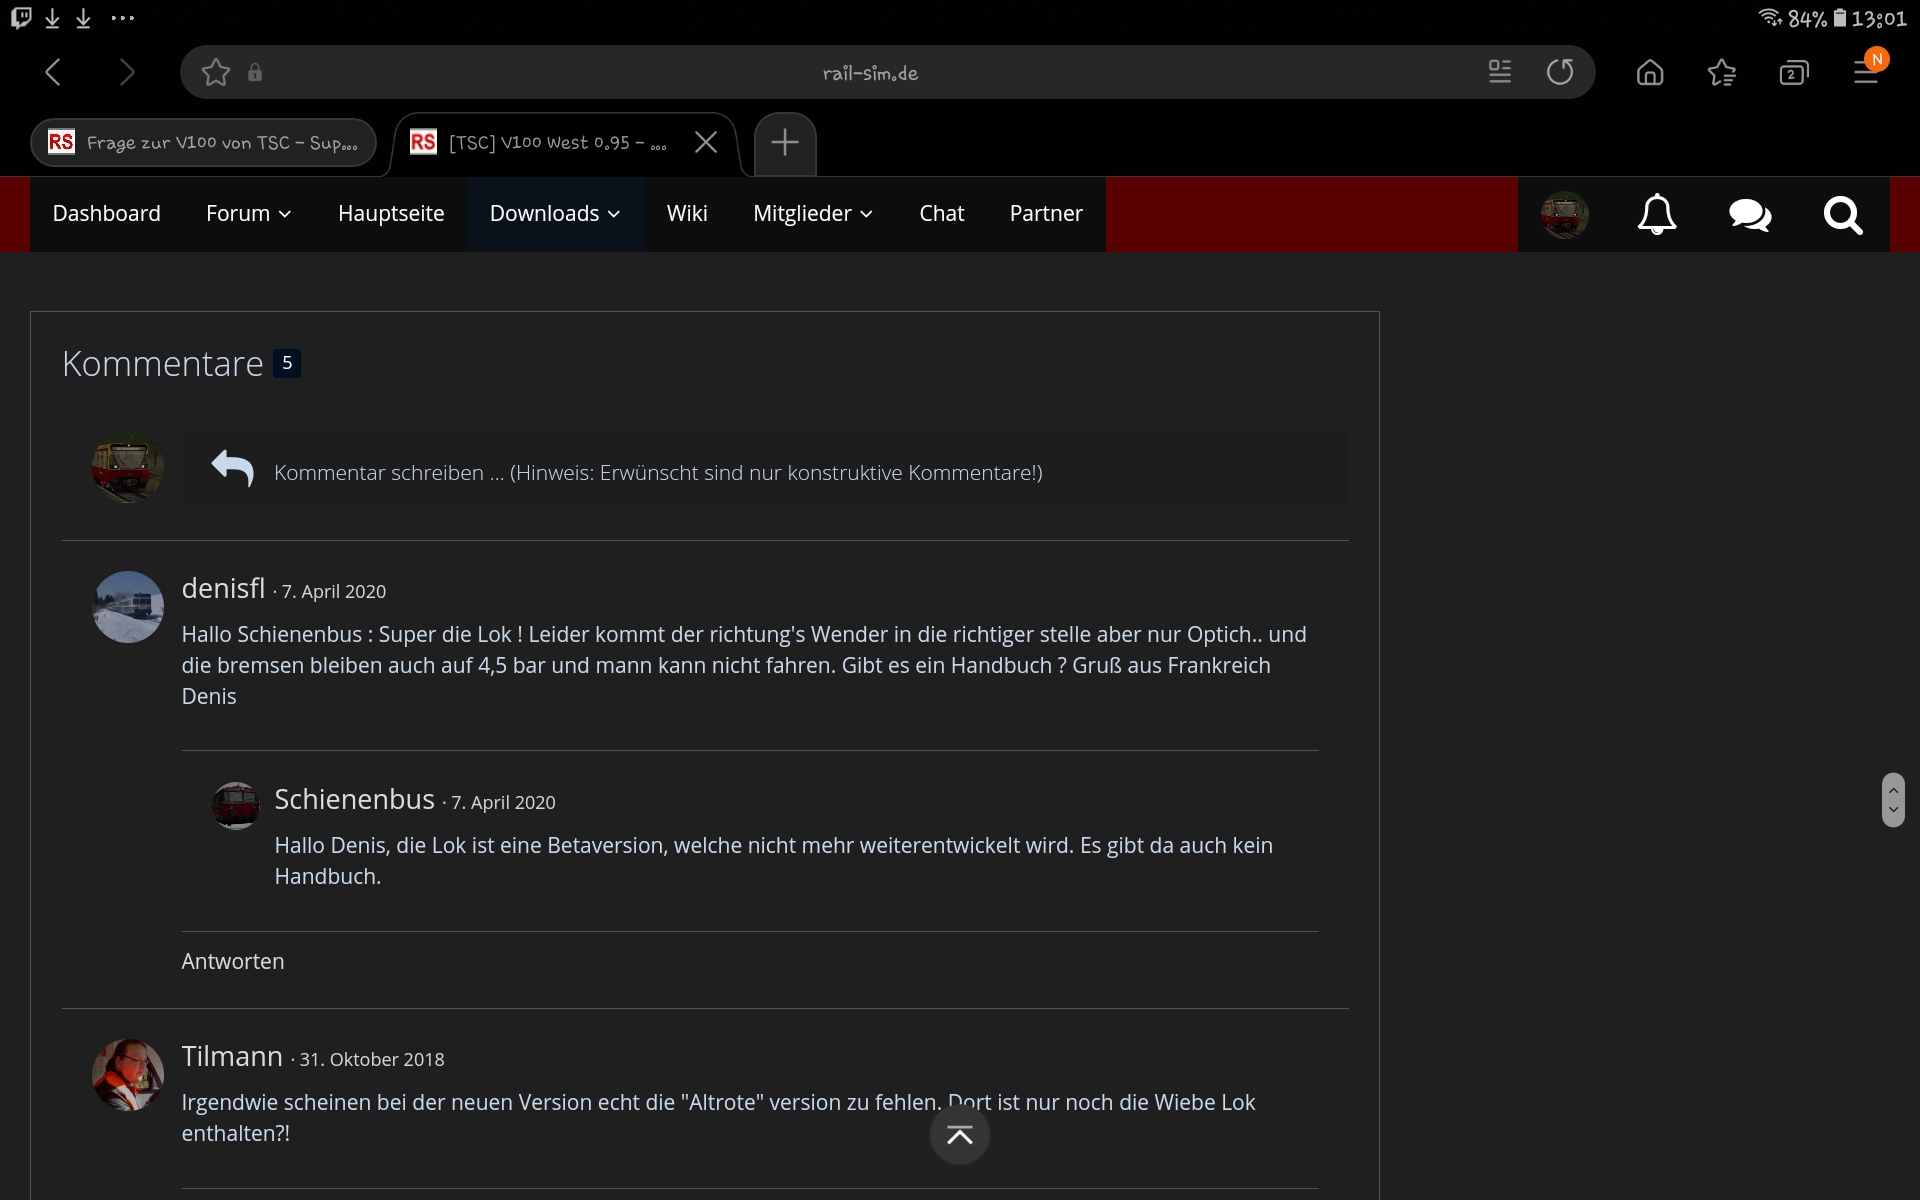The width and height of the screenshot is (1920, 1200).
Task: Click the site search magnifier icon
Action: 1842,214
